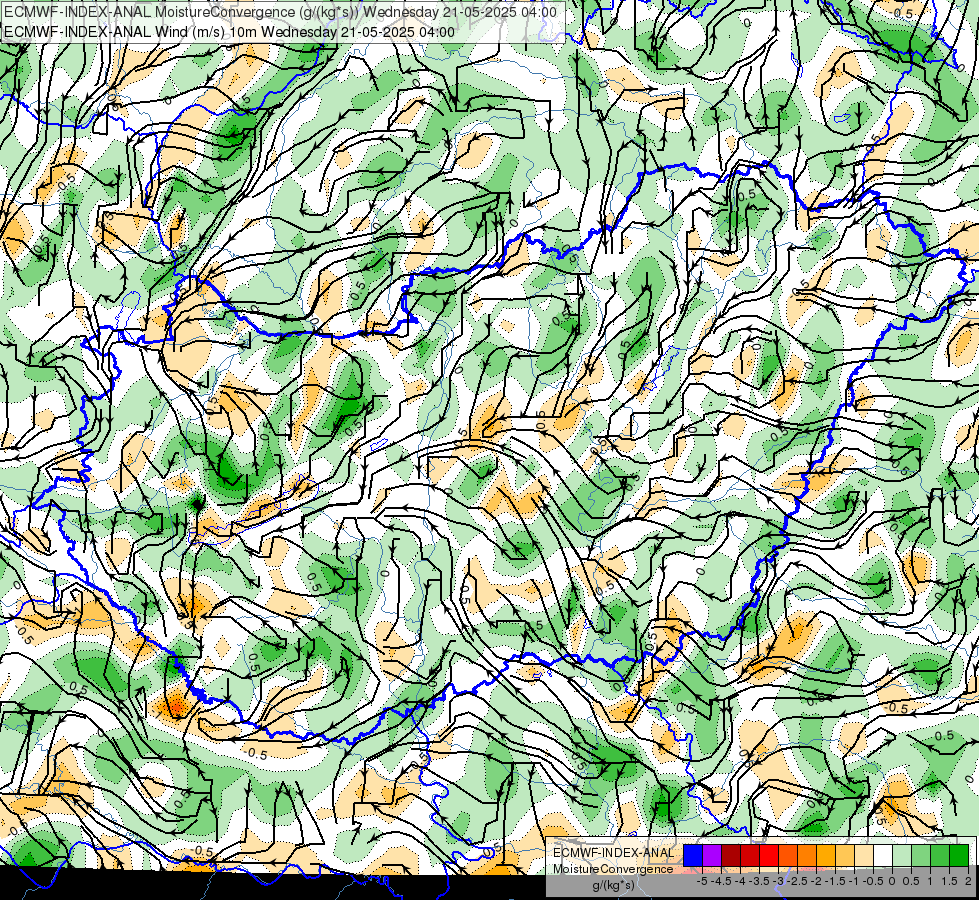Choose orange swatch between -2.5 and -2
This screenshot has width=979, height=900.
point(807,855)
